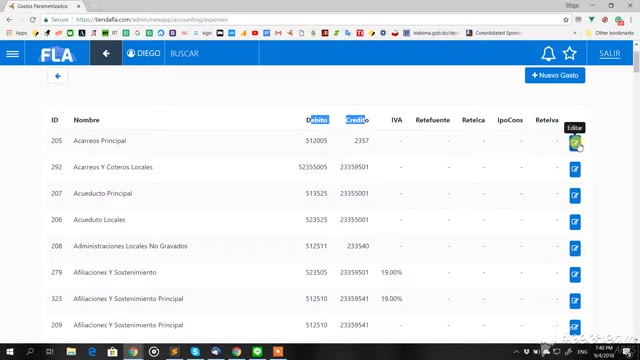Edit the Acueducto Principal row

click(x=575, y=196)
